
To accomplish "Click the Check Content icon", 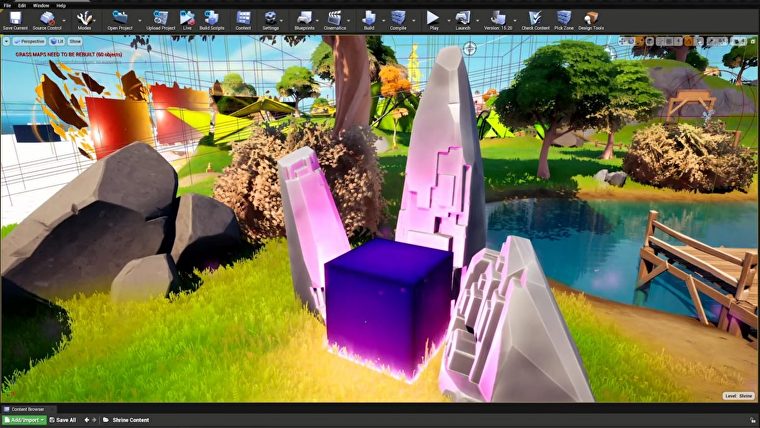I will [535, 21].
